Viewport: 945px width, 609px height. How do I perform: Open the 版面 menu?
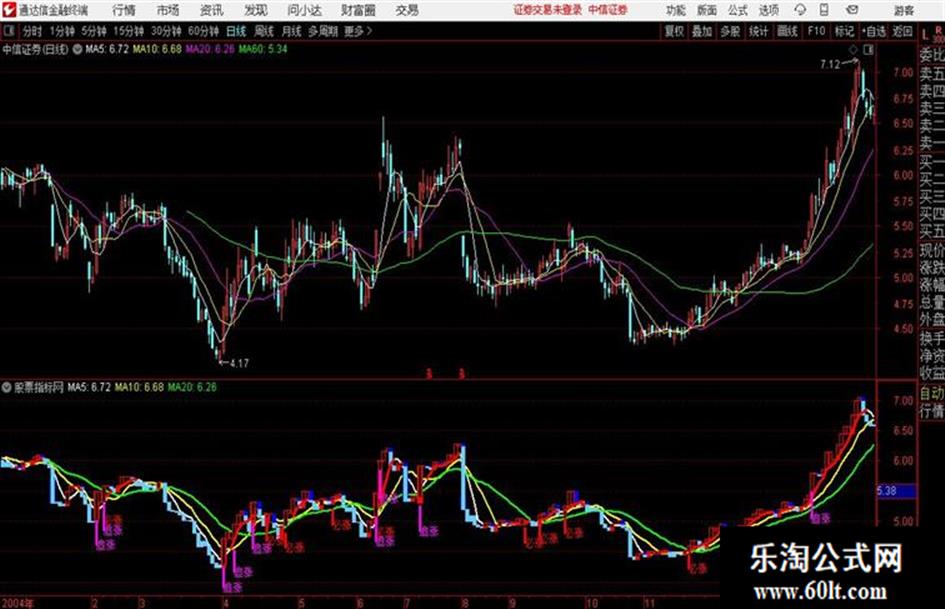[x=707, y=10]
